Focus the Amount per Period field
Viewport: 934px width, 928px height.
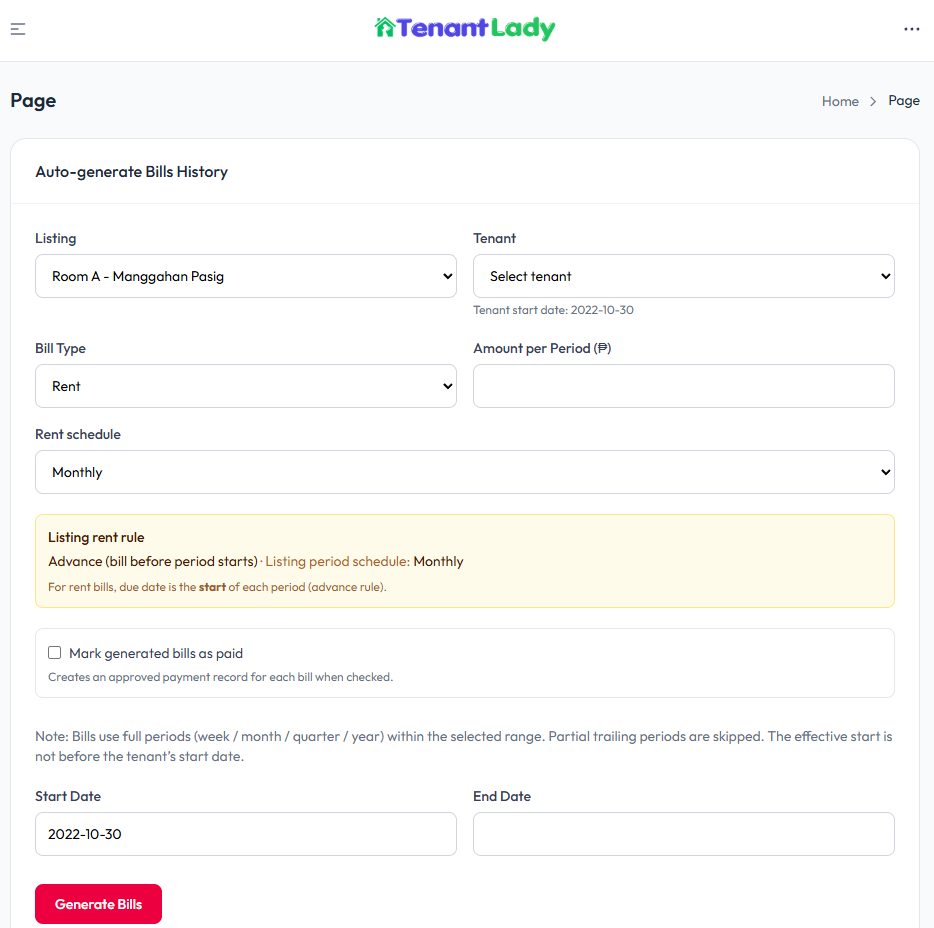683,386
